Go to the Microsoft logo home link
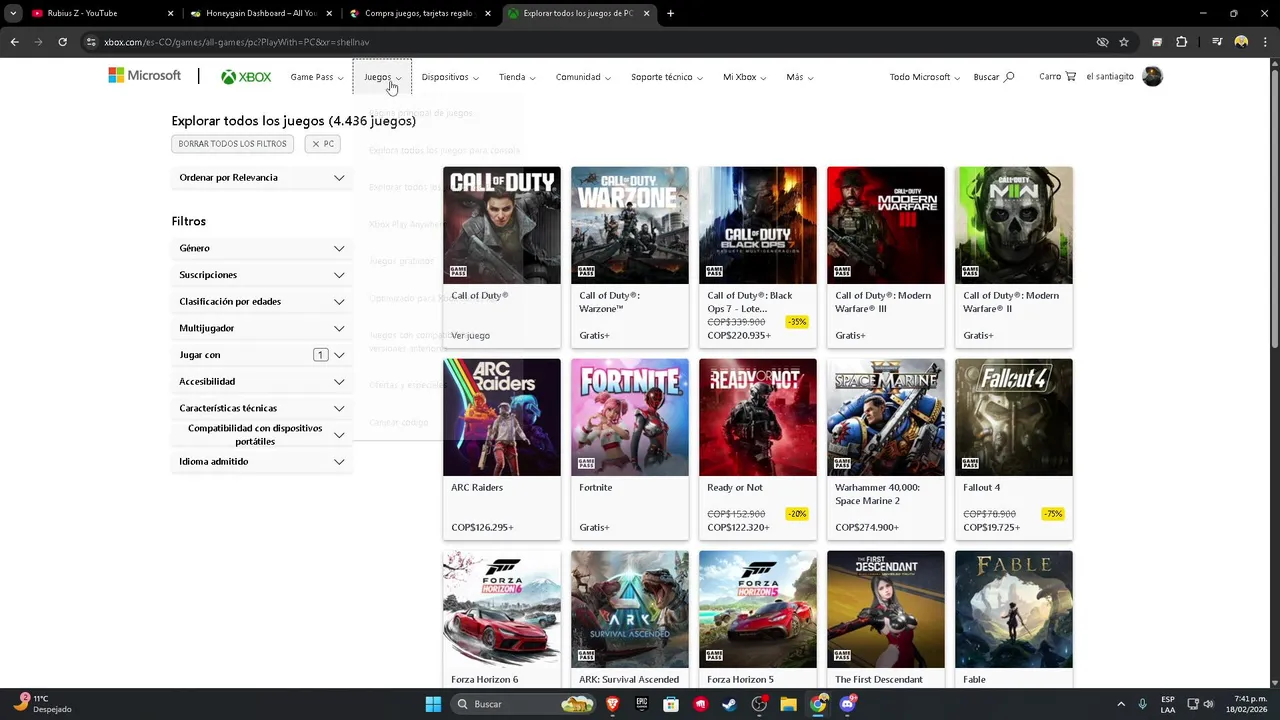Image resolution: width=1280 pixels, height=720 pixels. 145,76
